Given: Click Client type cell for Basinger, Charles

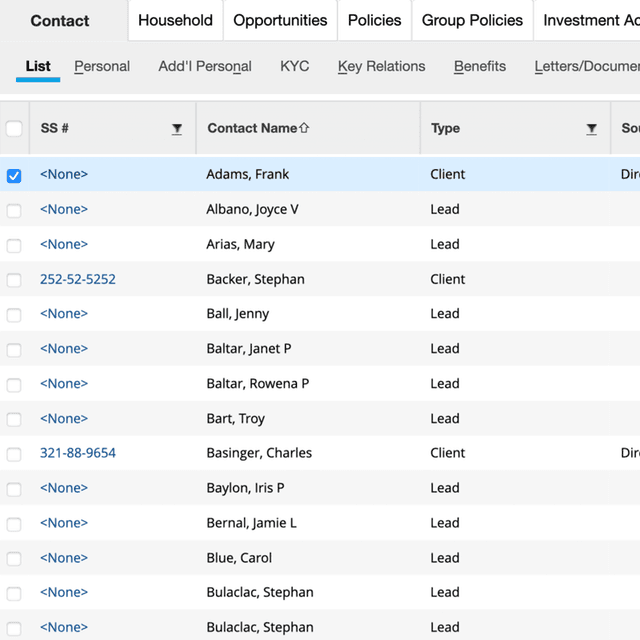Looking at the screenshot, I should (447, 453).
